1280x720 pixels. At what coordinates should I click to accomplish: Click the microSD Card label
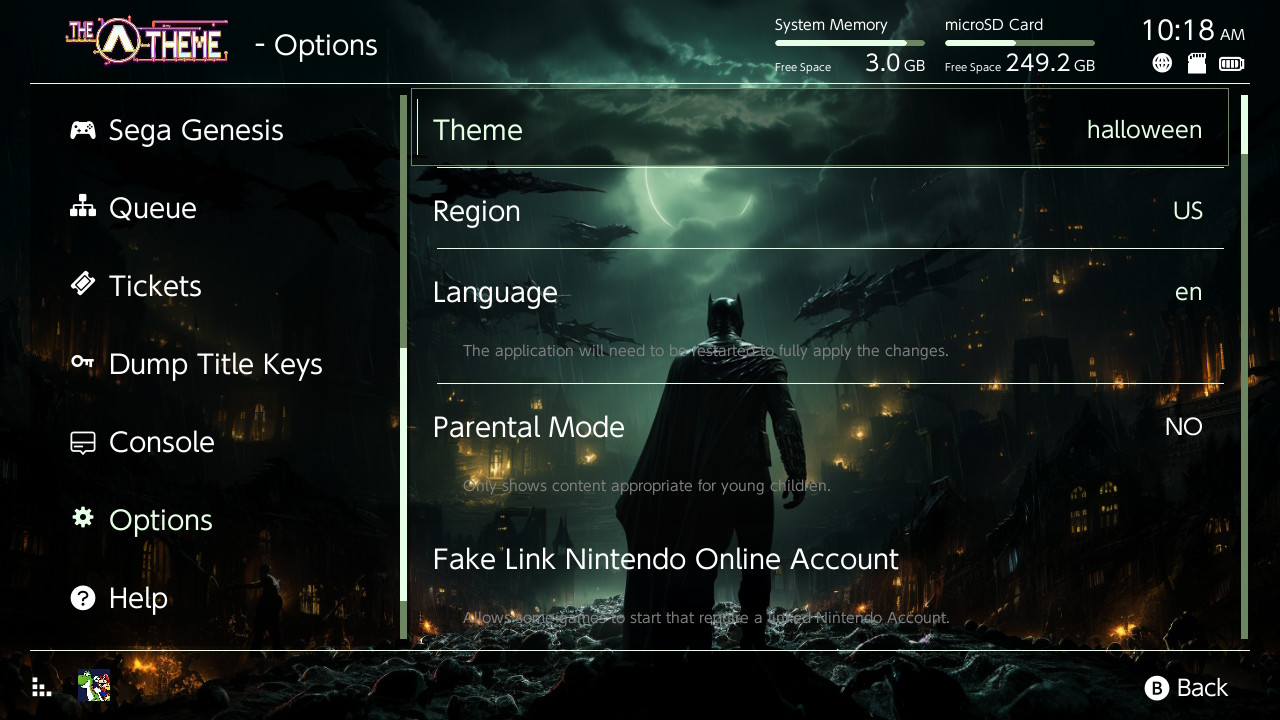coord(994,25)
